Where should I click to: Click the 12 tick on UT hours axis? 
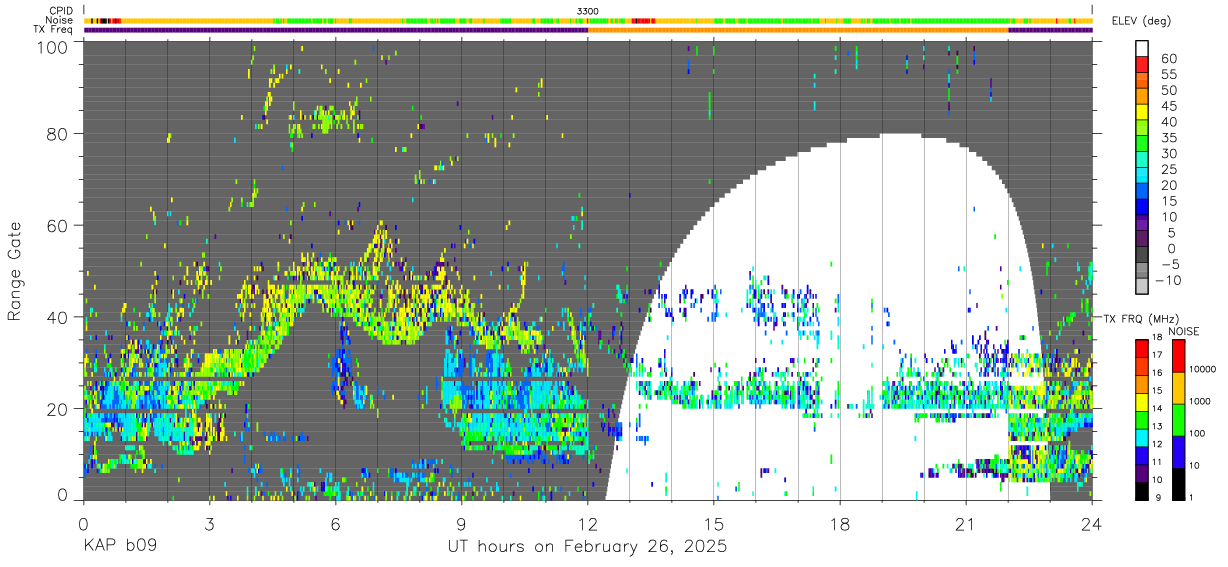587,524
